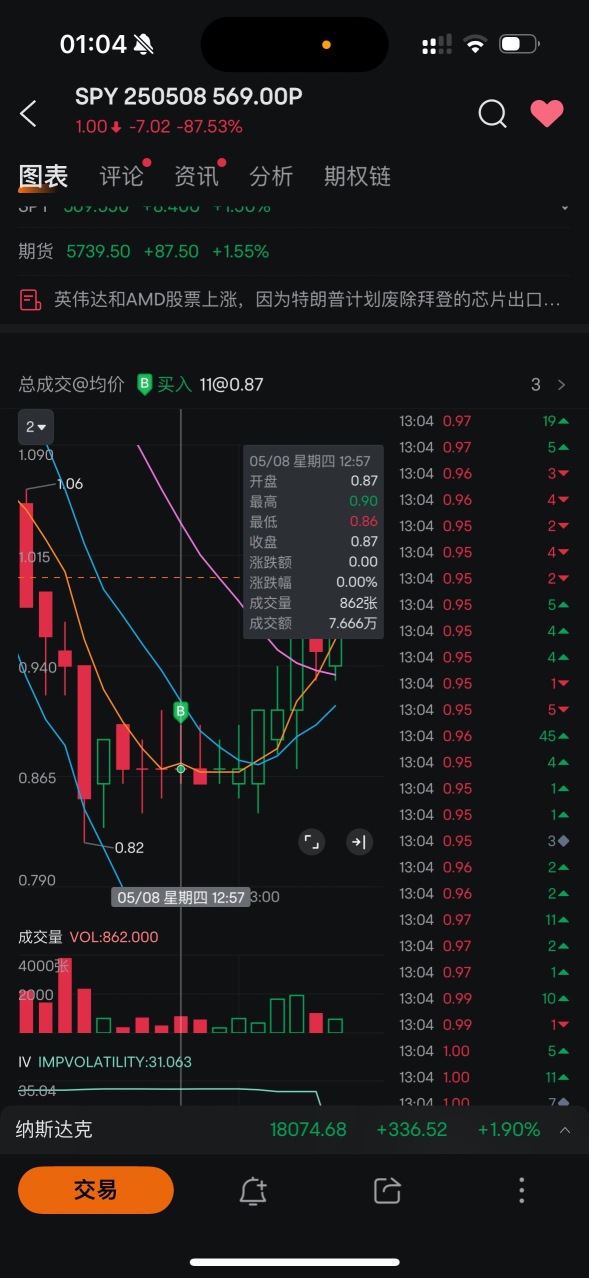Tap trade row with volume 45
The width and height of the screenshot is (589, 1278).
[486, 736]
